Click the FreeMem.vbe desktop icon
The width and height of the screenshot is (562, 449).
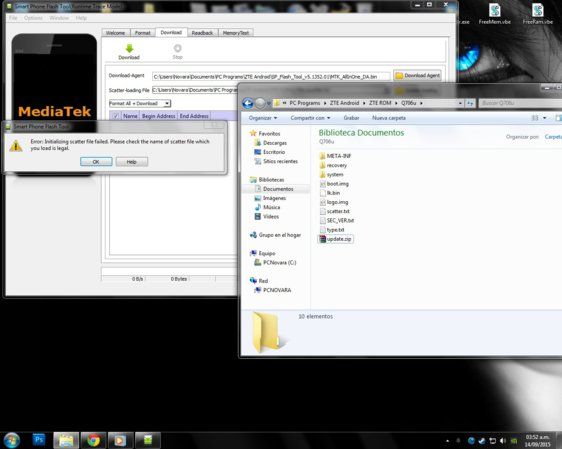(x=495, y=14)
